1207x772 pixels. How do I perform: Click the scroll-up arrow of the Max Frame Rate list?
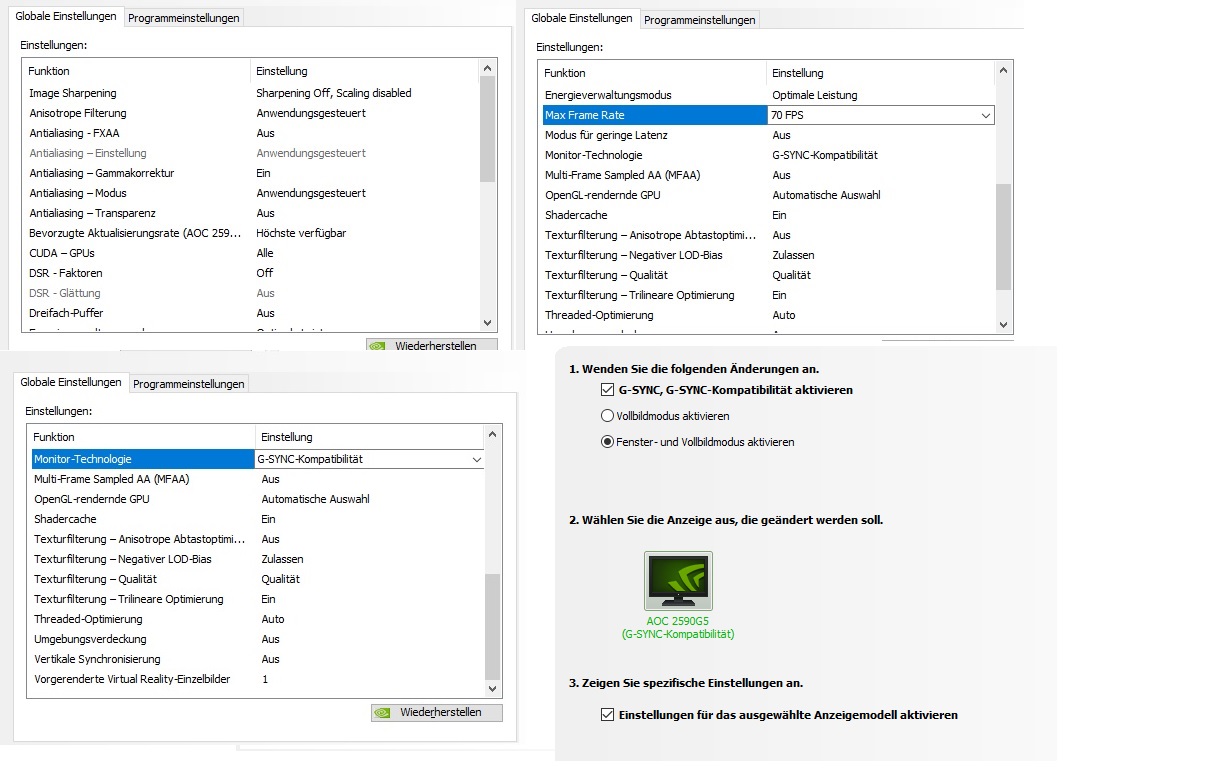pos(1005,70)
